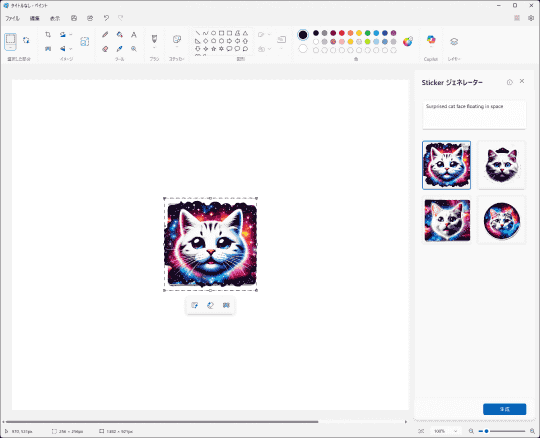Open the Copilot button in ribbon
This screenshot has width=540, height=438.
[x=431, y=40]
